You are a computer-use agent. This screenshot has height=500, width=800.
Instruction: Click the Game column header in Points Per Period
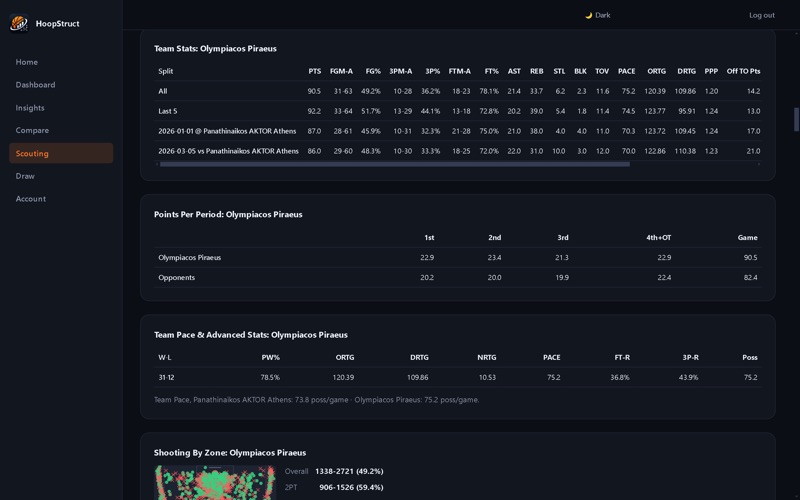[x=747, y=238]
